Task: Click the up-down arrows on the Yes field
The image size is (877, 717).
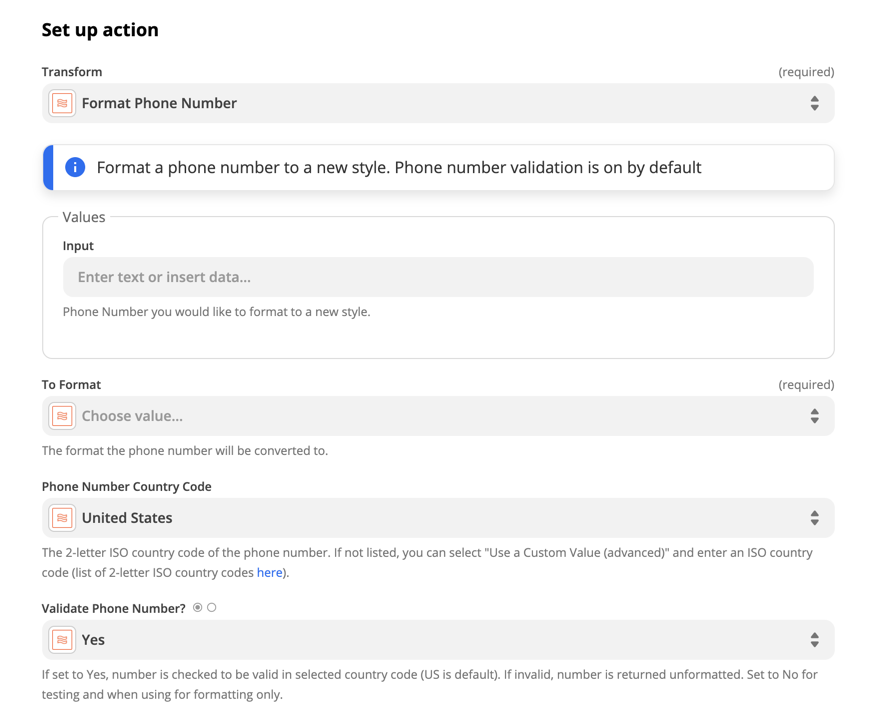Action: [x=814, y=639]
